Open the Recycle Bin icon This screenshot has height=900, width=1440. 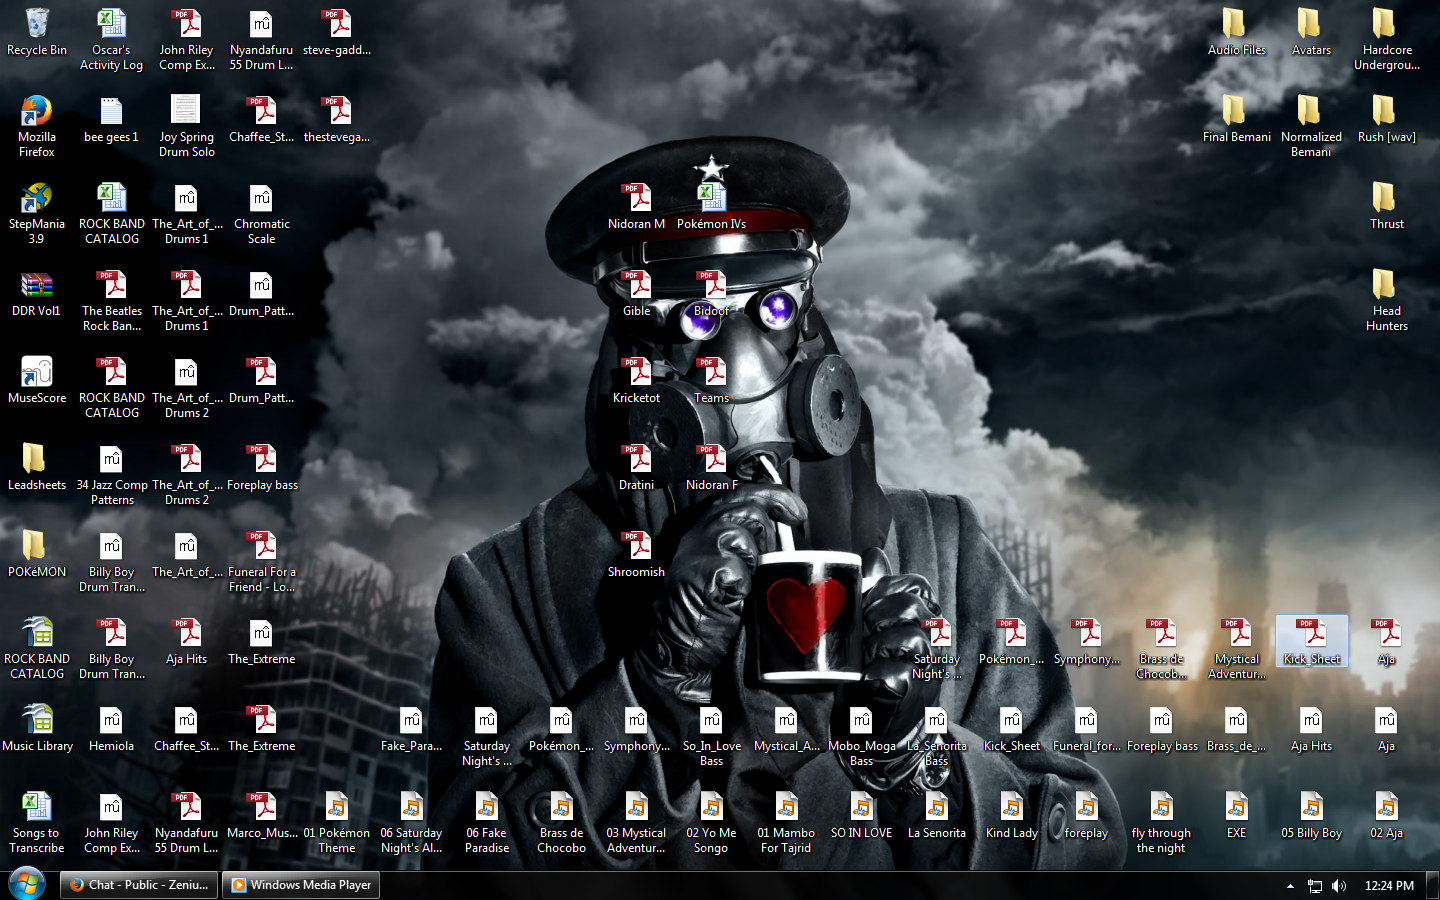tap(37, 32)
